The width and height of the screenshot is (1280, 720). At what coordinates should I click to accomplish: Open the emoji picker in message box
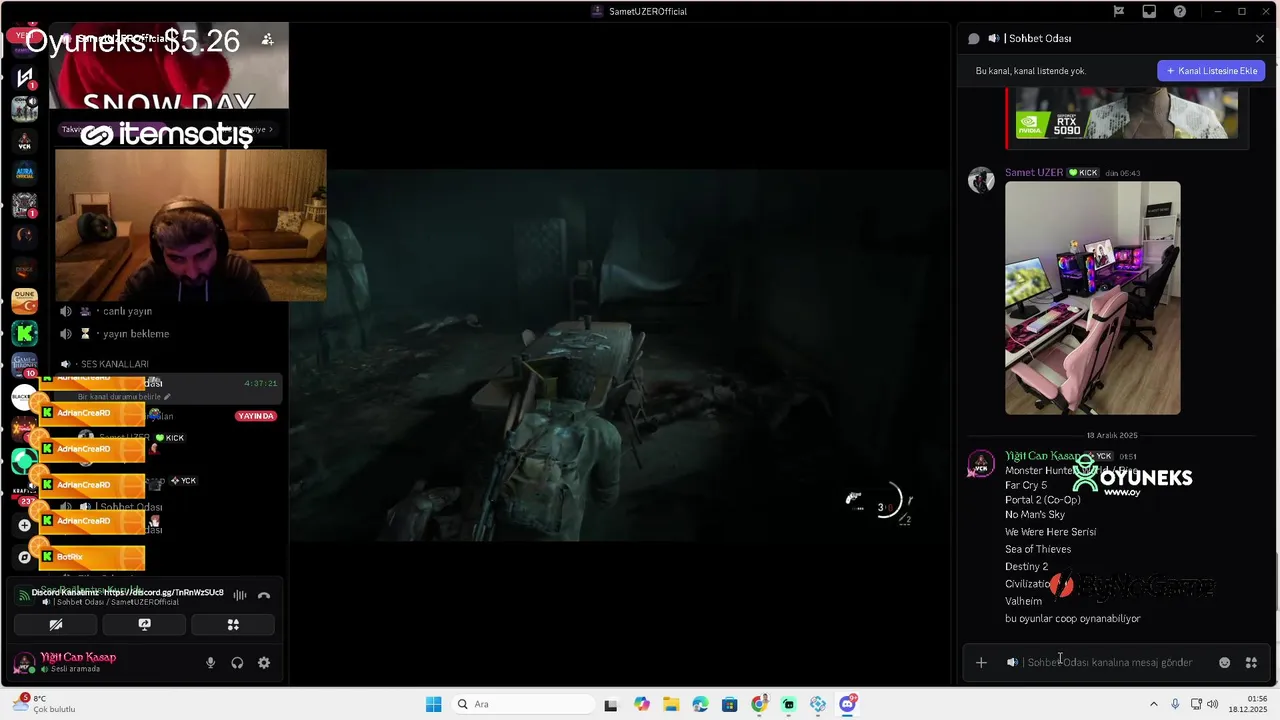pos(1225,662)
